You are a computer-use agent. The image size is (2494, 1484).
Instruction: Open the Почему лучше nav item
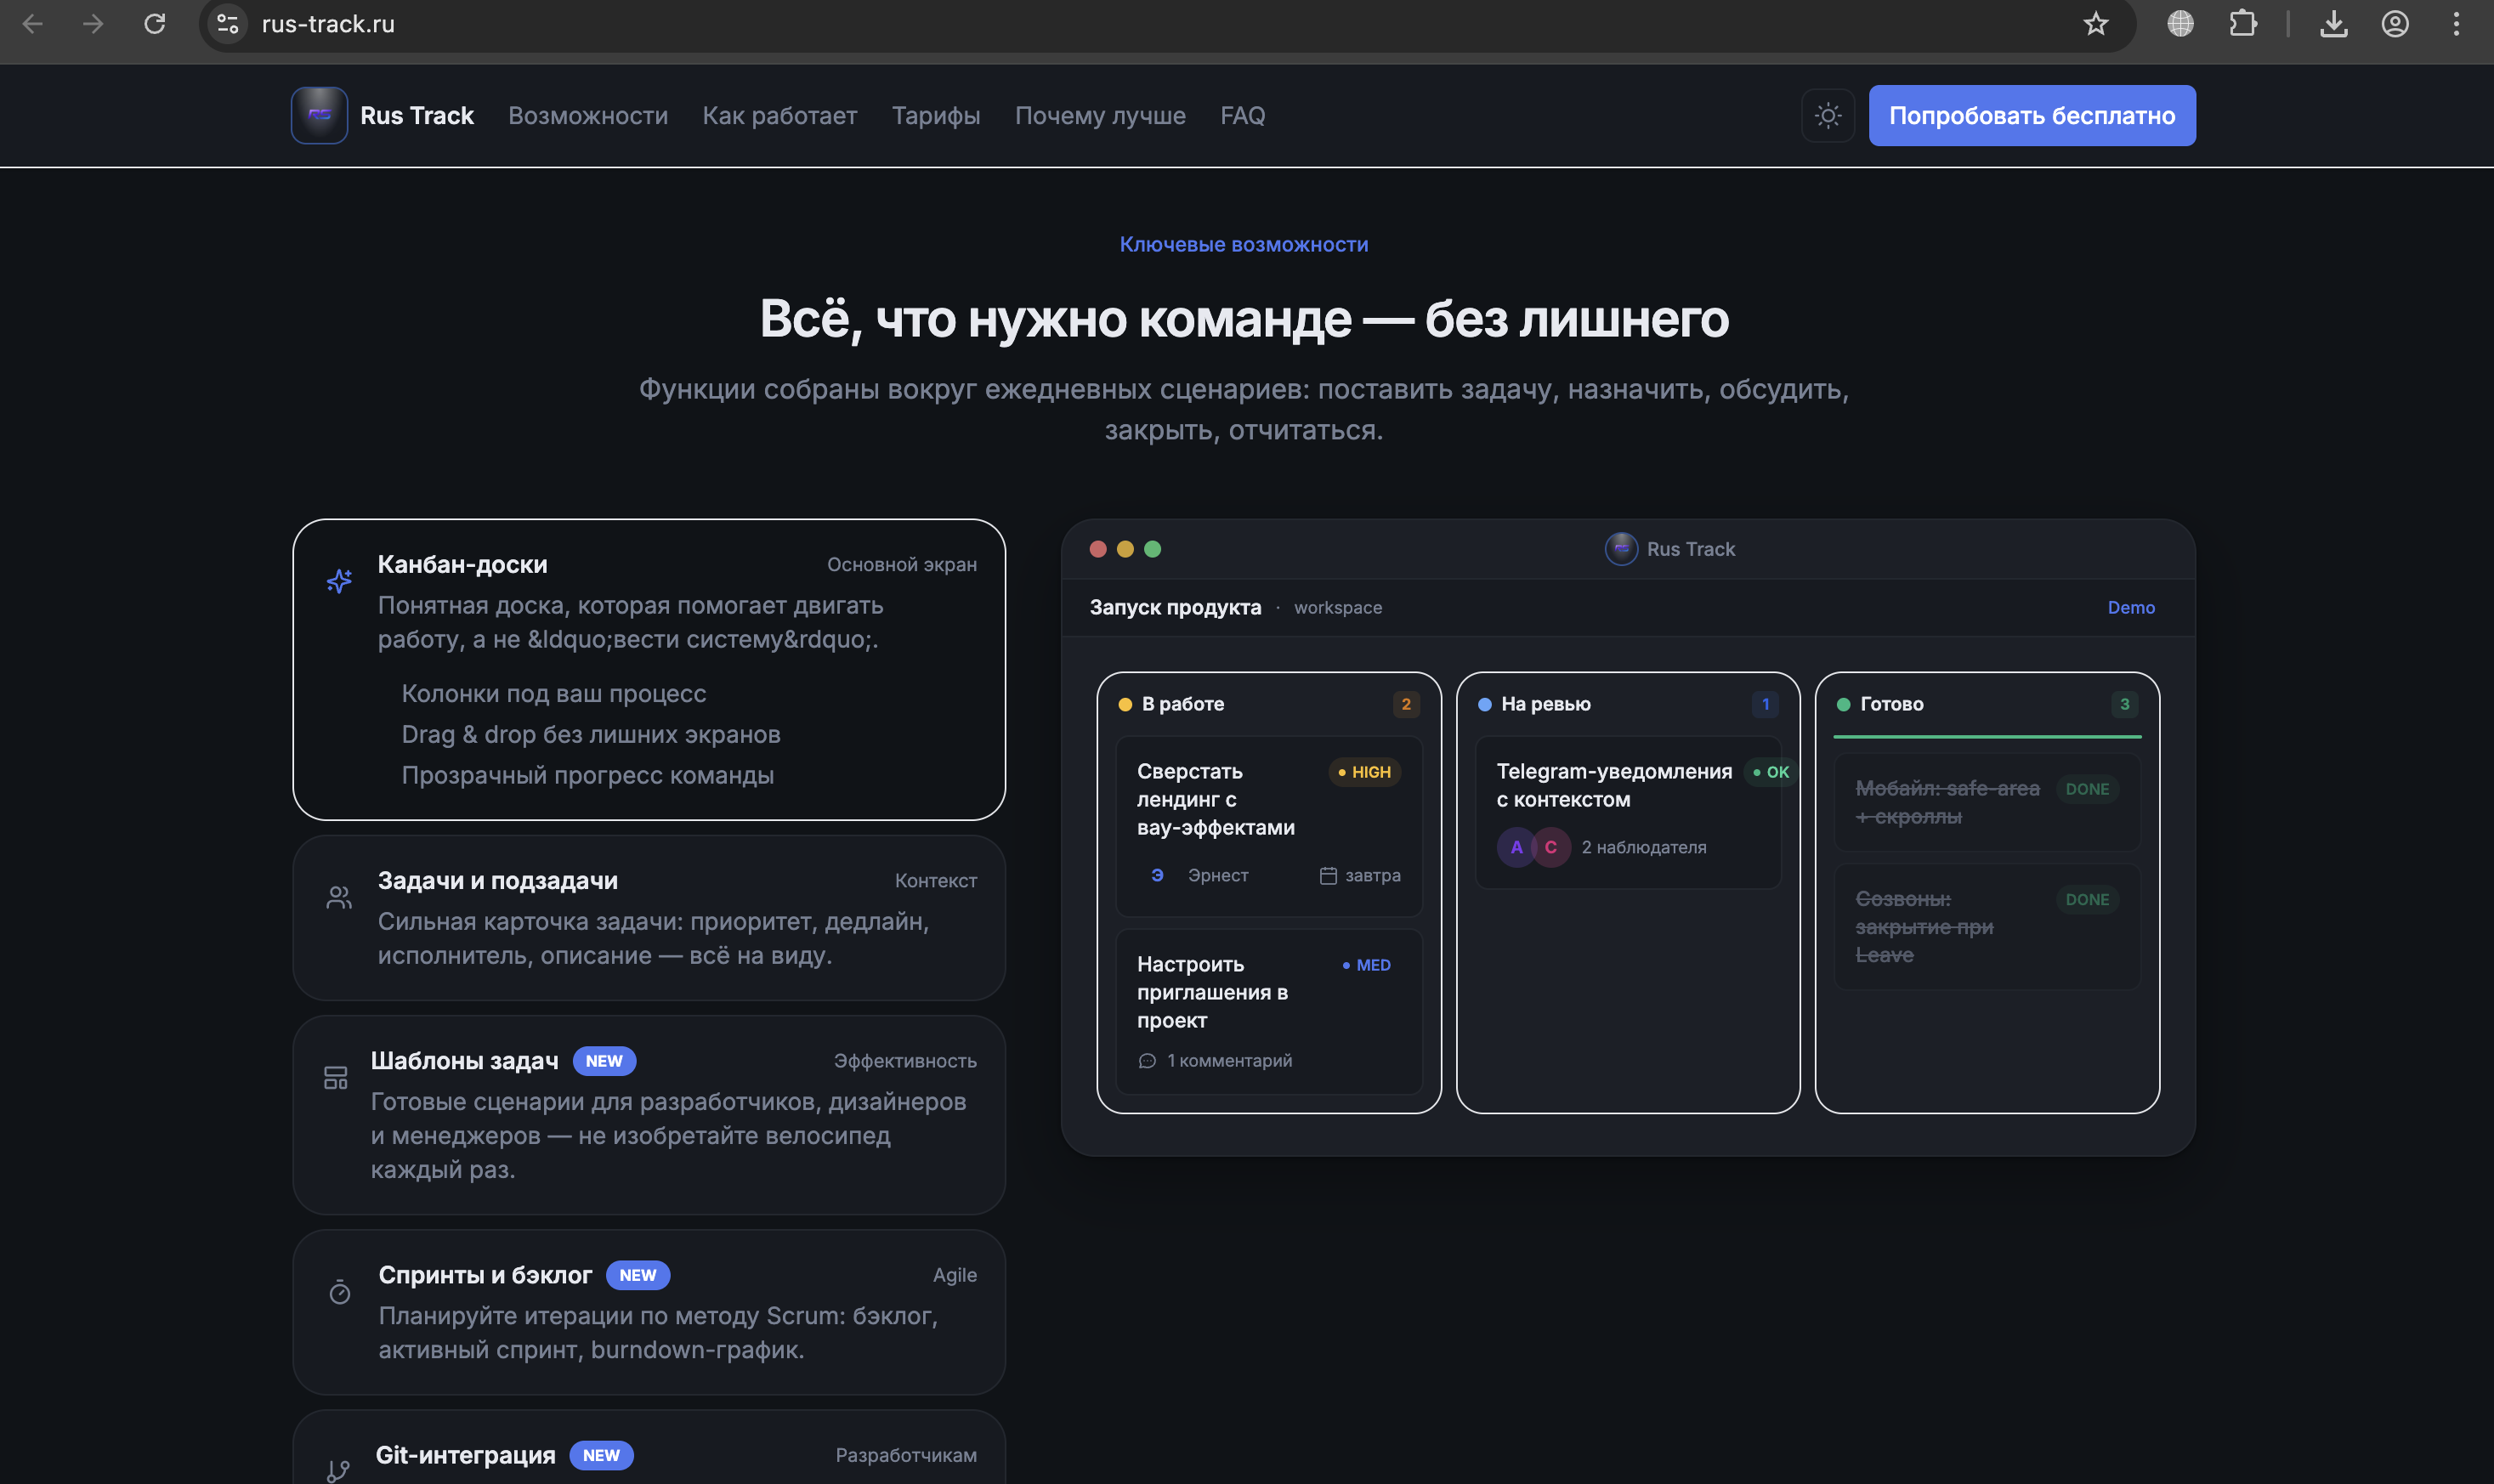pyautogui.click(x=1100, y=115)
